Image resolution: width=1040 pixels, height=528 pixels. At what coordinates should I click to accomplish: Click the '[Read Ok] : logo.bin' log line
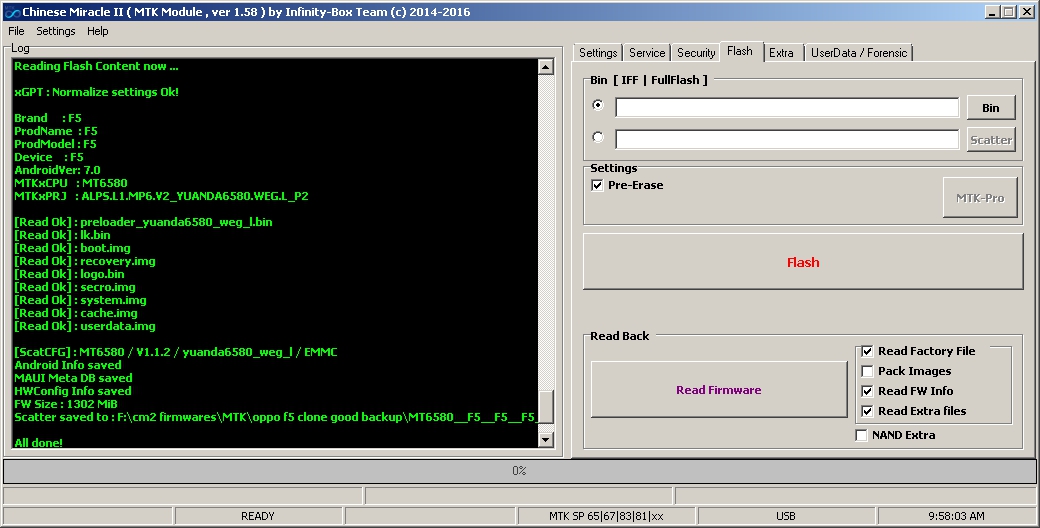tap(69, 274)
